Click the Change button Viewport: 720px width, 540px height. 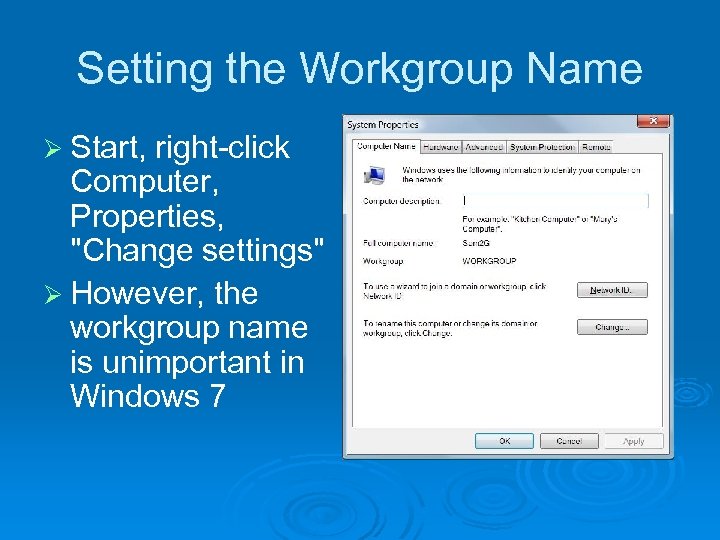coord(612,327)
